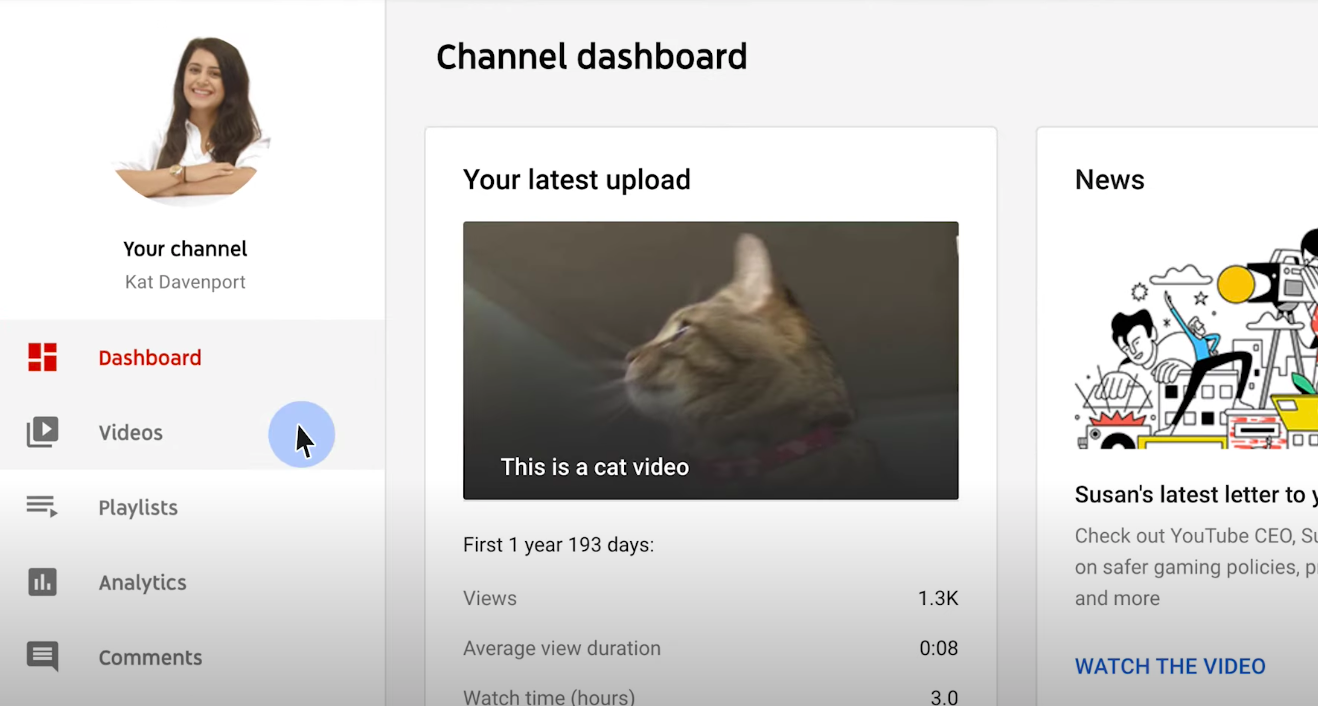Click the channel name Kat Davenport
The width and height of the screenshot is (1318, 706).
click(185, 282)
